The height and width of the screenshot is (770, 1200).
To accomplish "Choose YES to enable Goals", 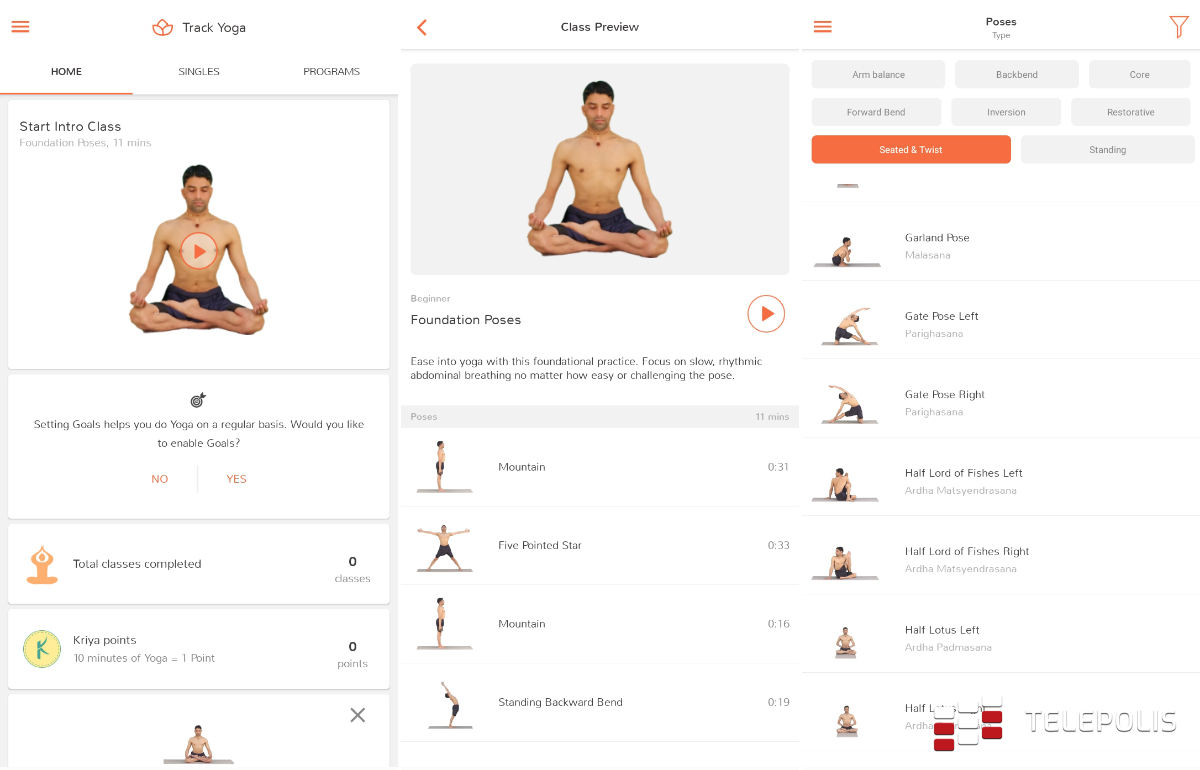I will [x=236, y=479].
